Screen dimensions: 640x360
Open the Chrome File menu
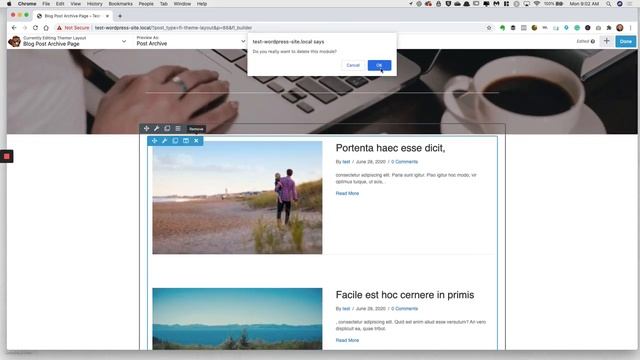point(46,4)
